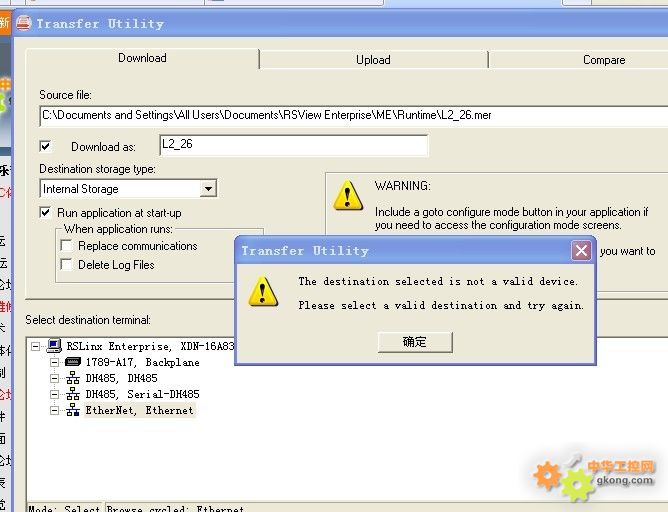668x512 pixels.
Task: Close the error dialog with the X
Action: (x=581, y=250)
